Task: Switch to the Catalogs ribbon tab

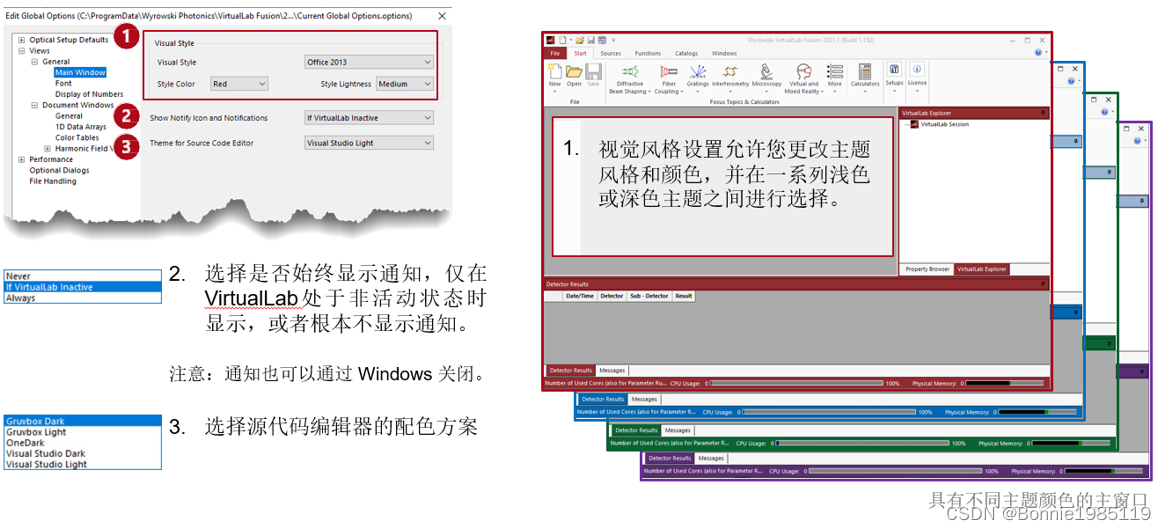Action: [x=686, y=54]
